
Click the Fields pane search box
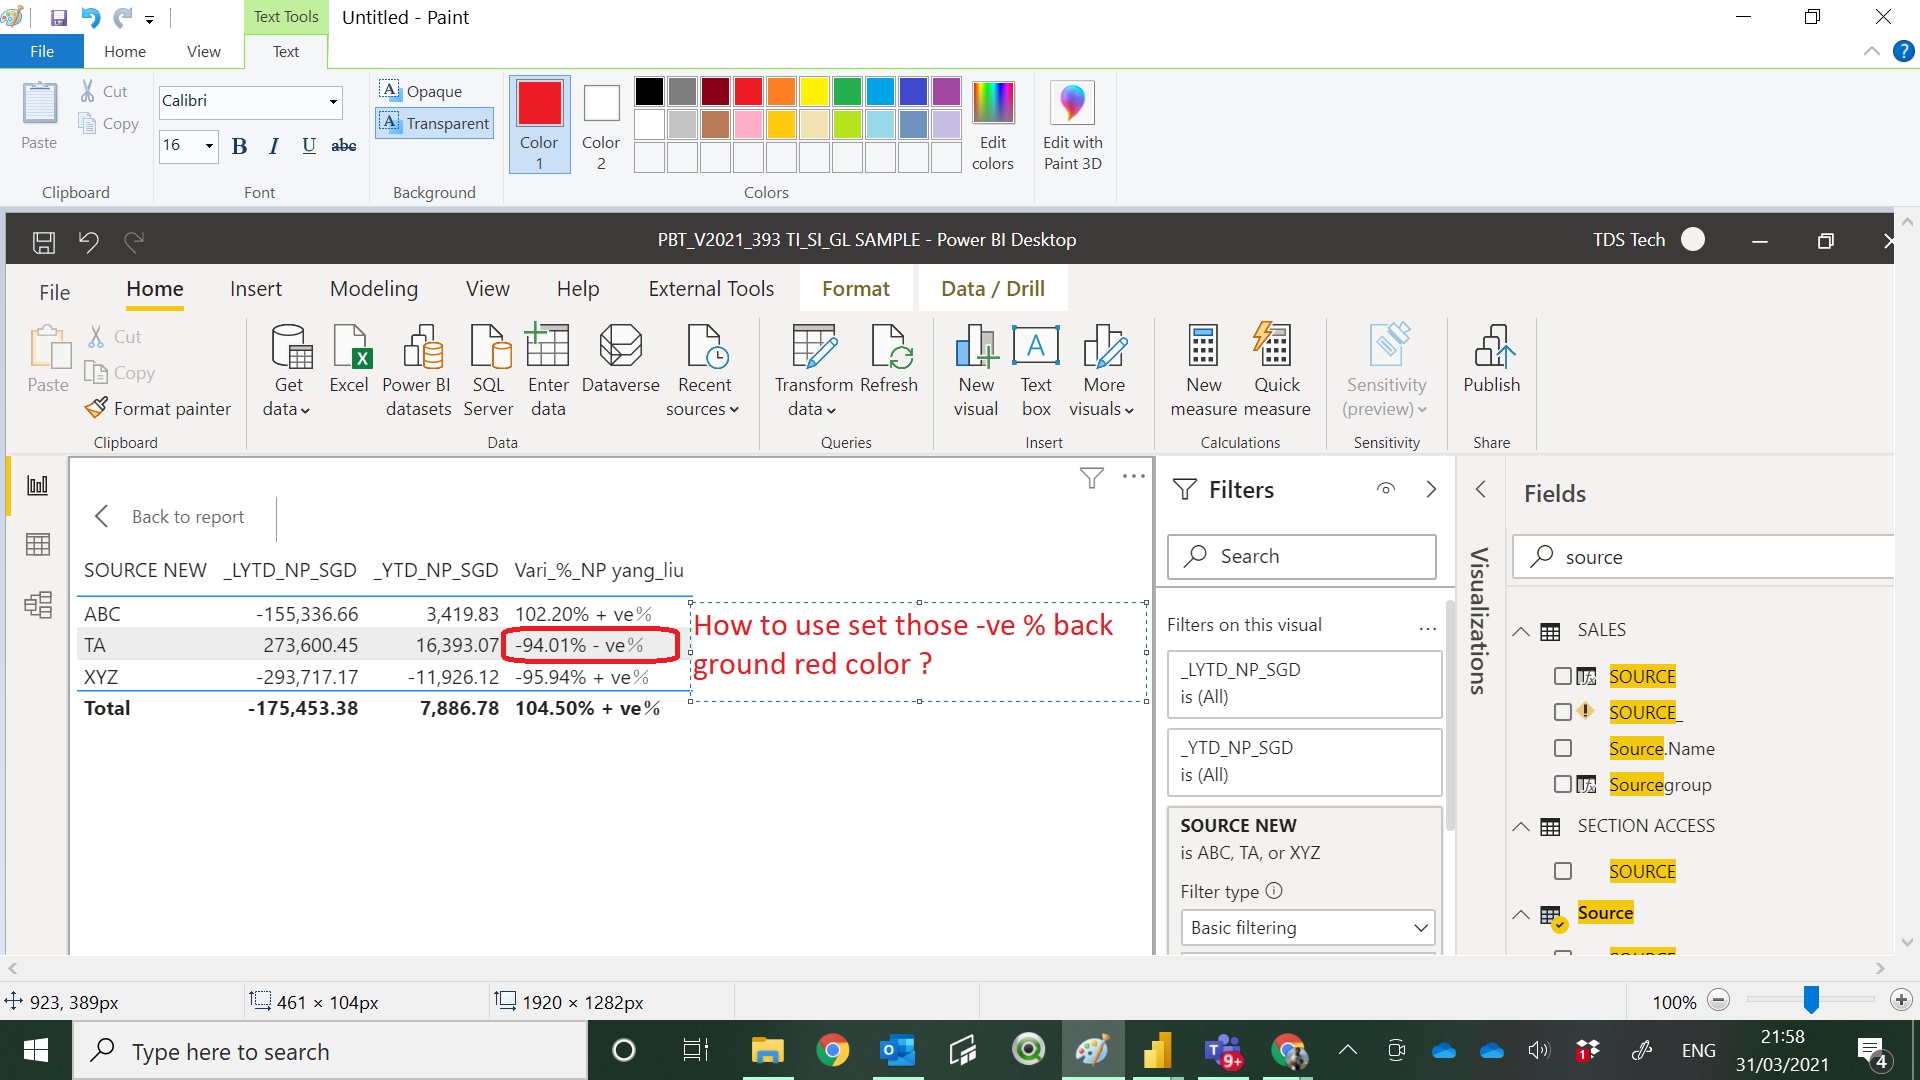coord(1704,557)
